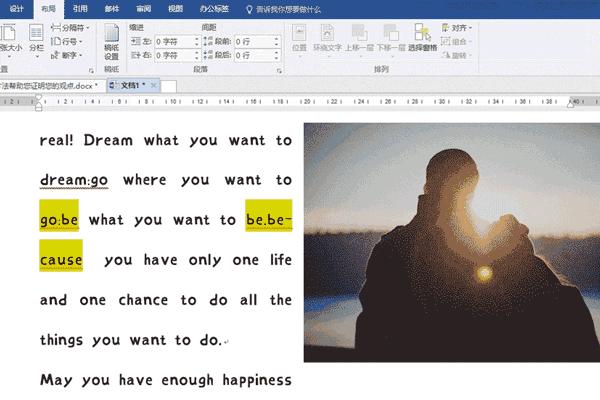
Task: Switch to the 邮件 Mailings tab
Action: 112,9
